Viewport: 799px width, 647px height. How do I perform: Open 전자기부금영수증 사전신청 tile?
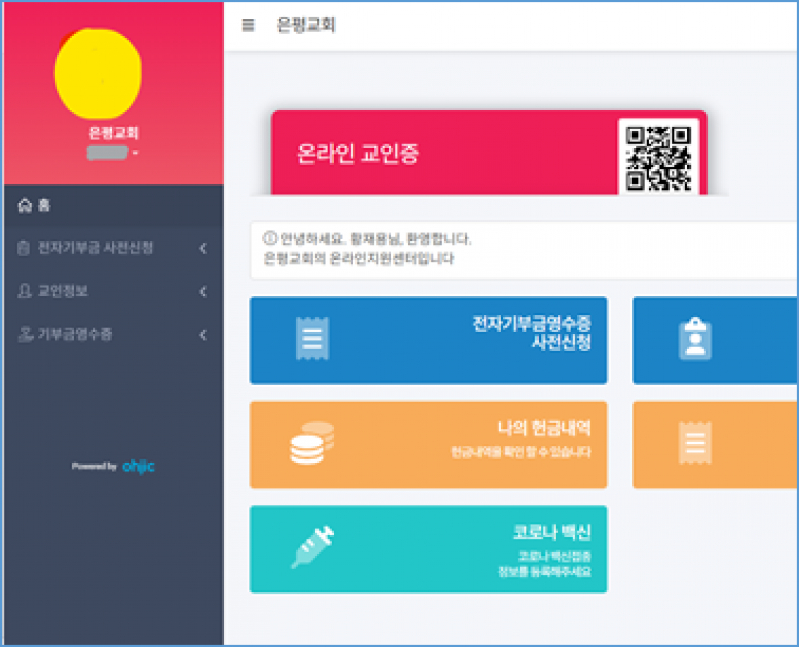tap(428, 340)
